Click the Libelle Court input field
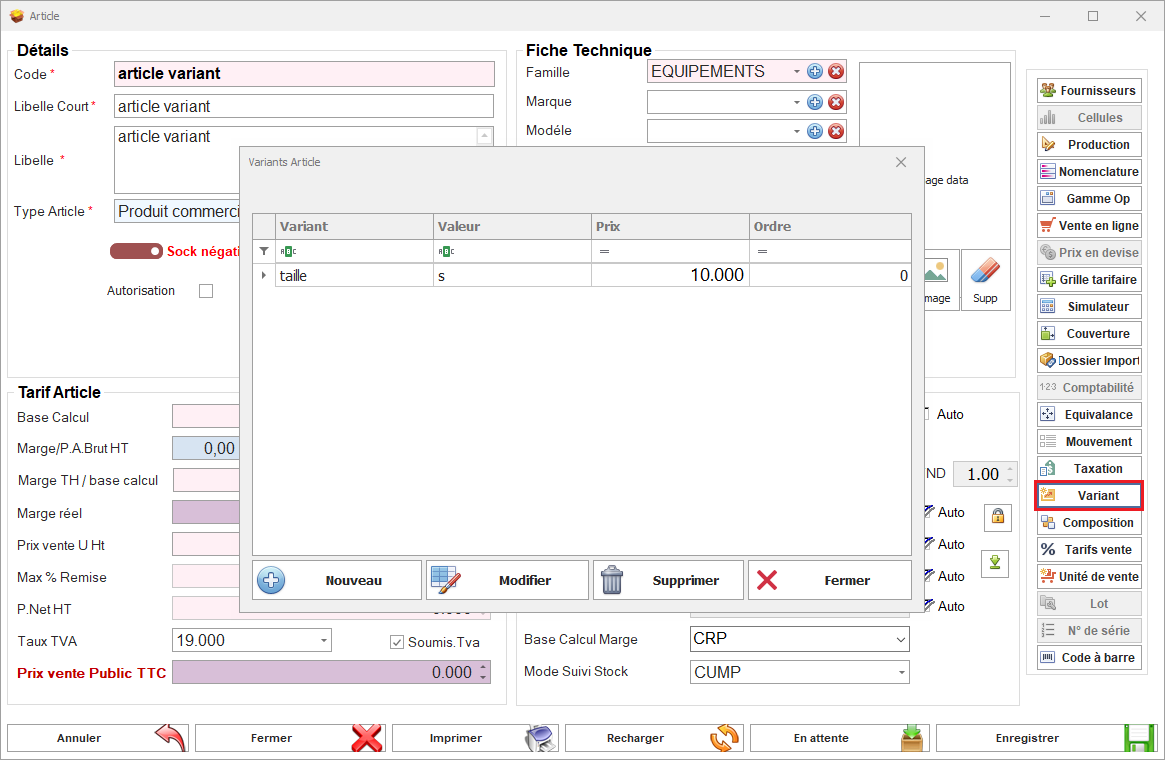This screenshot has width=1165, height=760. pos(304,106)
